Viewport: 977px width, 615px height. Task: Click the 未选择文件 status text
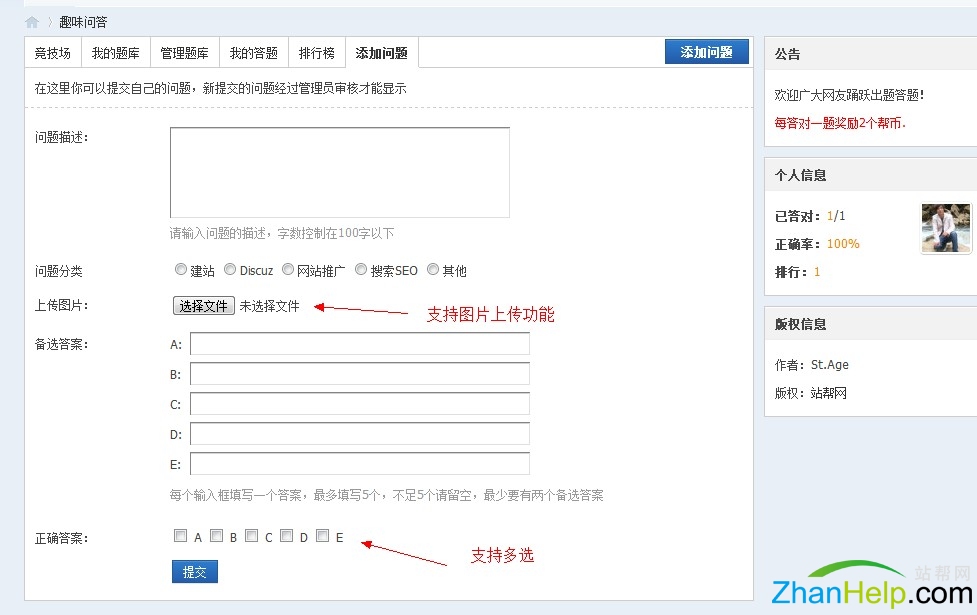[x=269, y=306]
